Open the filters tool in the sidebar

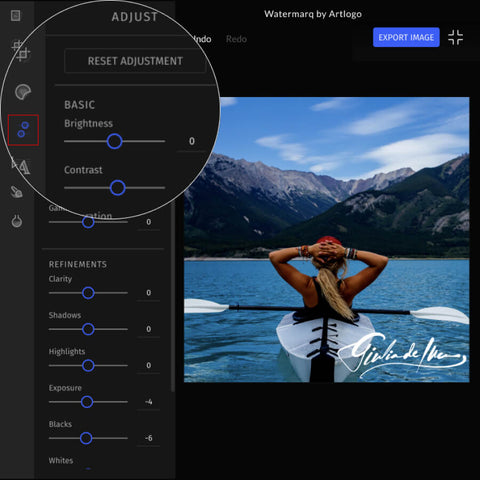(x=23, y=92)
